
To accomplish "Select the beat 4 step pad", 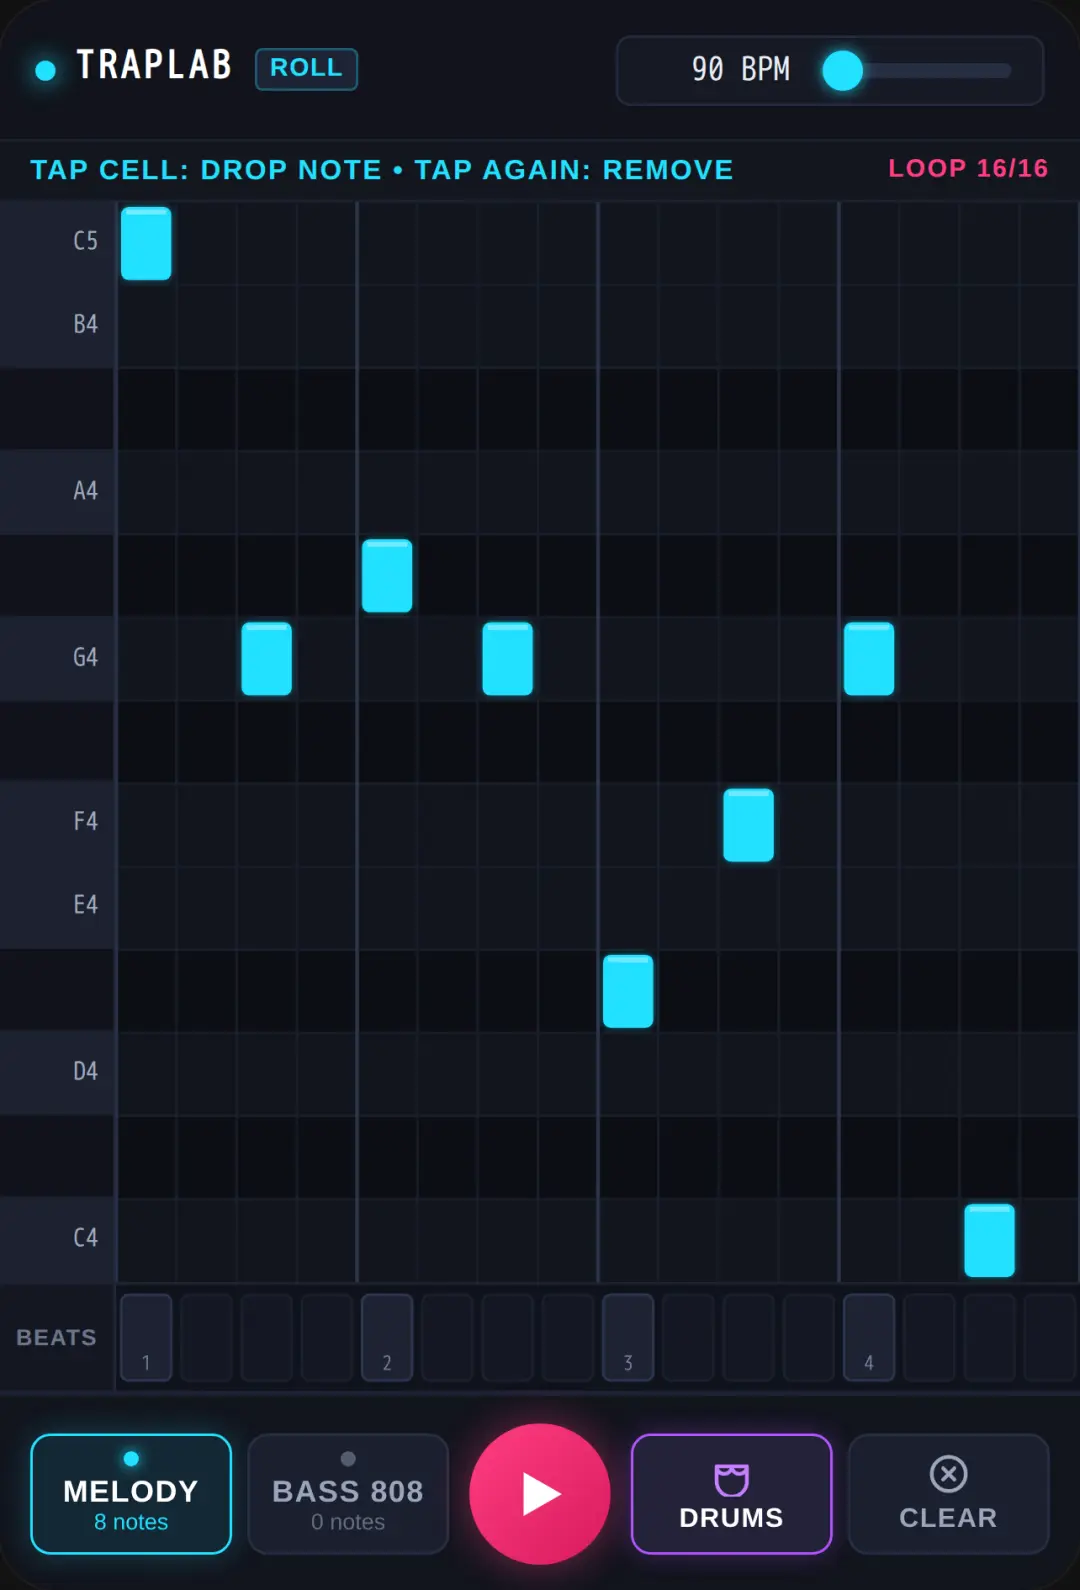I will click(869, 1337).
